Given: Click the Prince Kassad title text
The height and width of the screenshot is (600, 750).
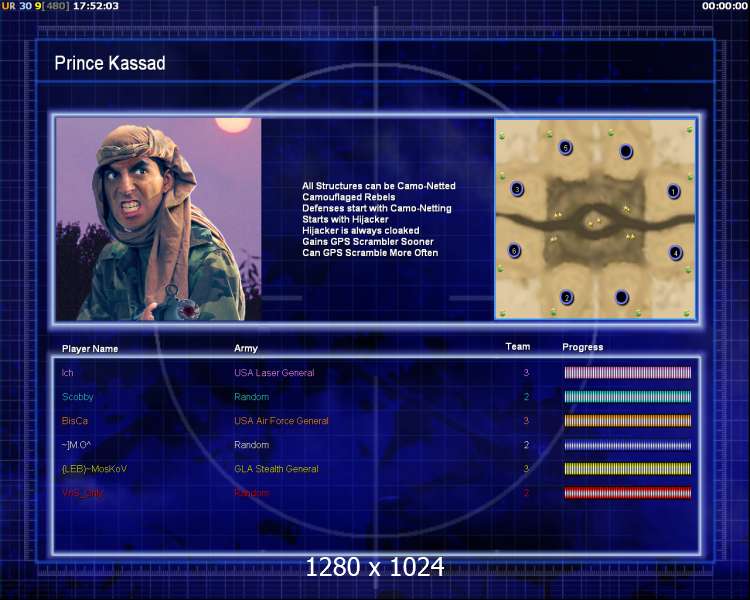Looking at the screenshot, I should click(x=110, y=63).
